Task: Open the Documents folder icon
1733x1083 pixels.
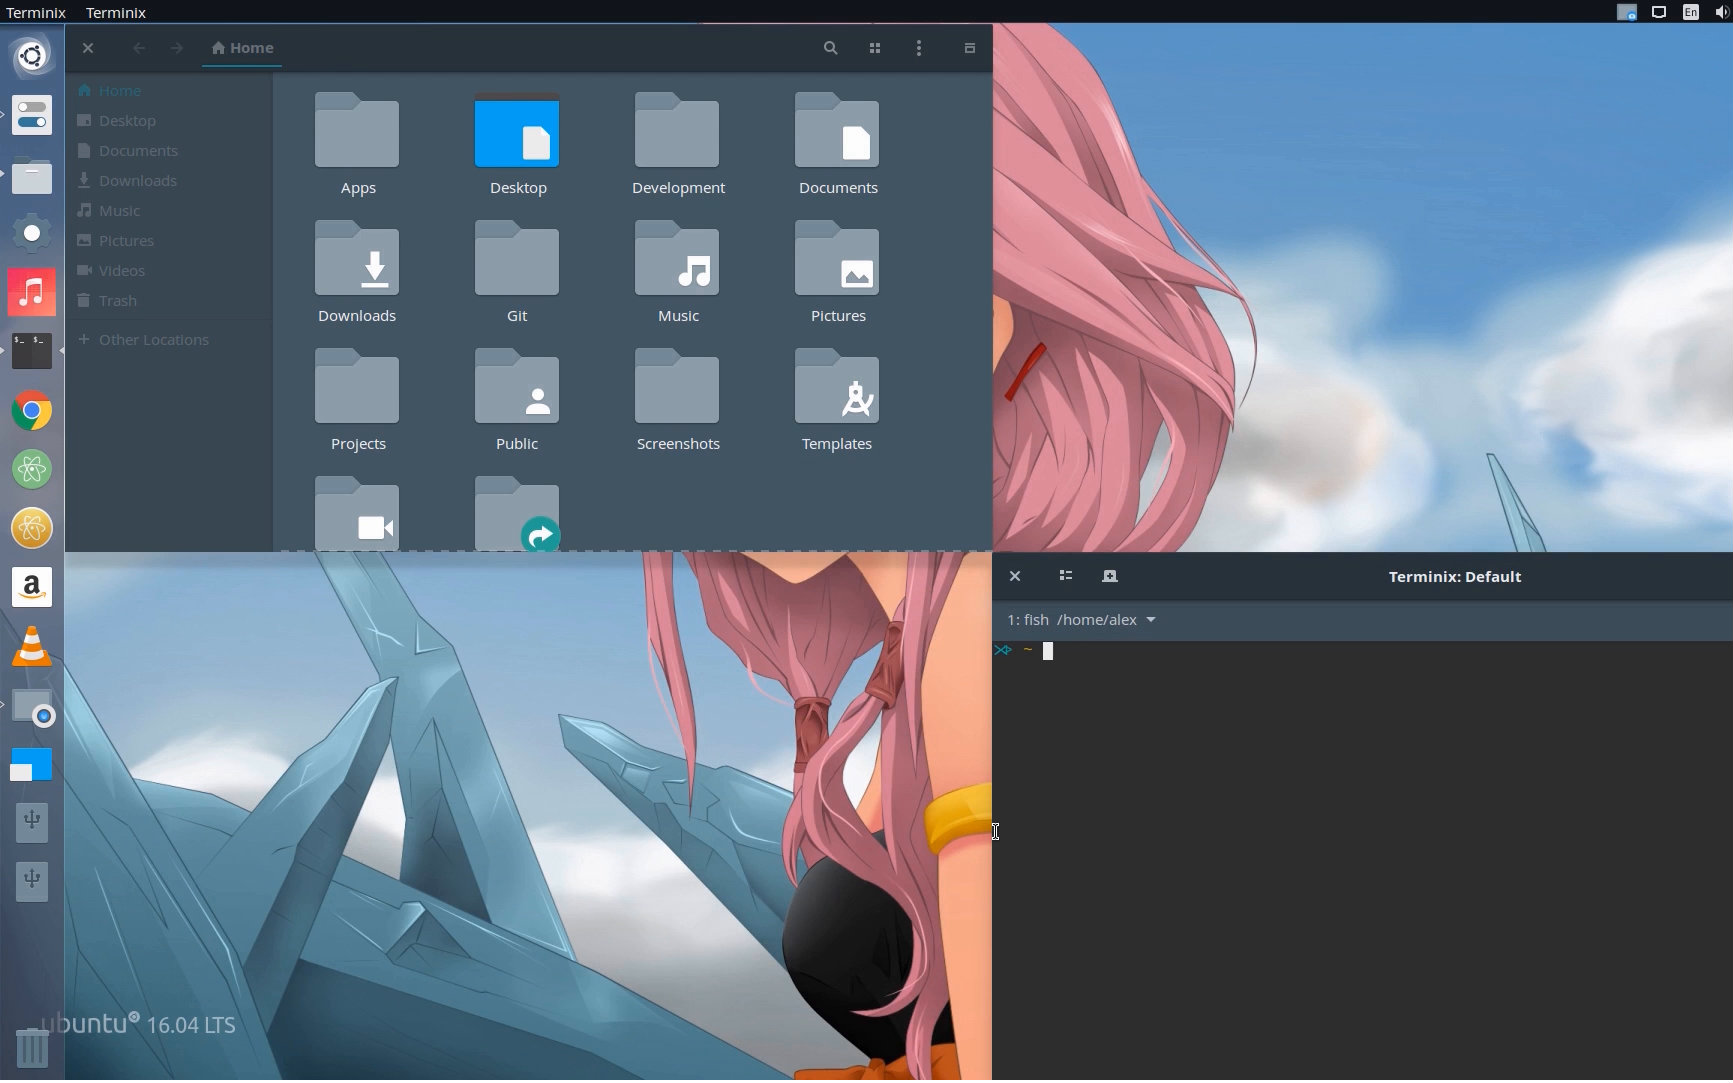Action: (x=837, y=131)
